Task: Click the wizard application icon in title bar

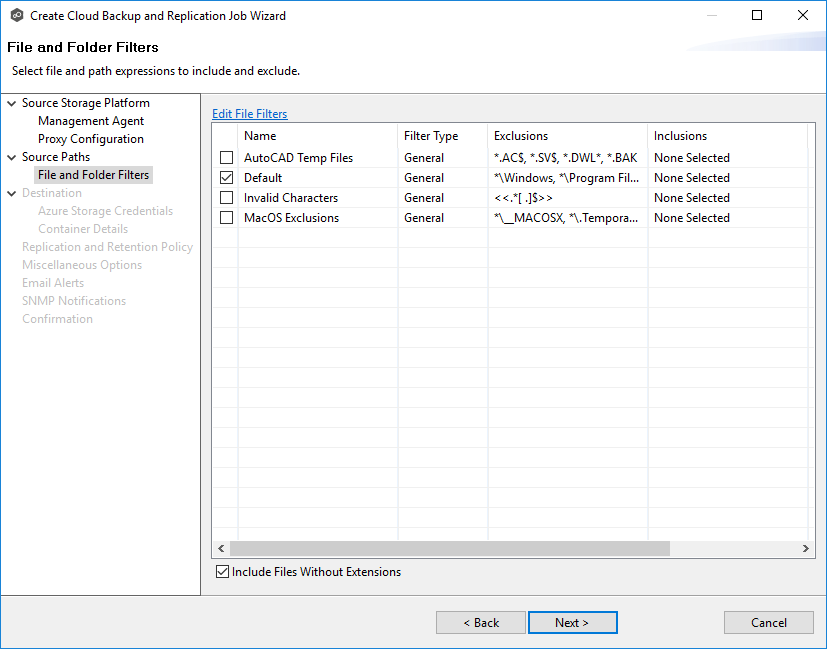Action: [16, 15]
